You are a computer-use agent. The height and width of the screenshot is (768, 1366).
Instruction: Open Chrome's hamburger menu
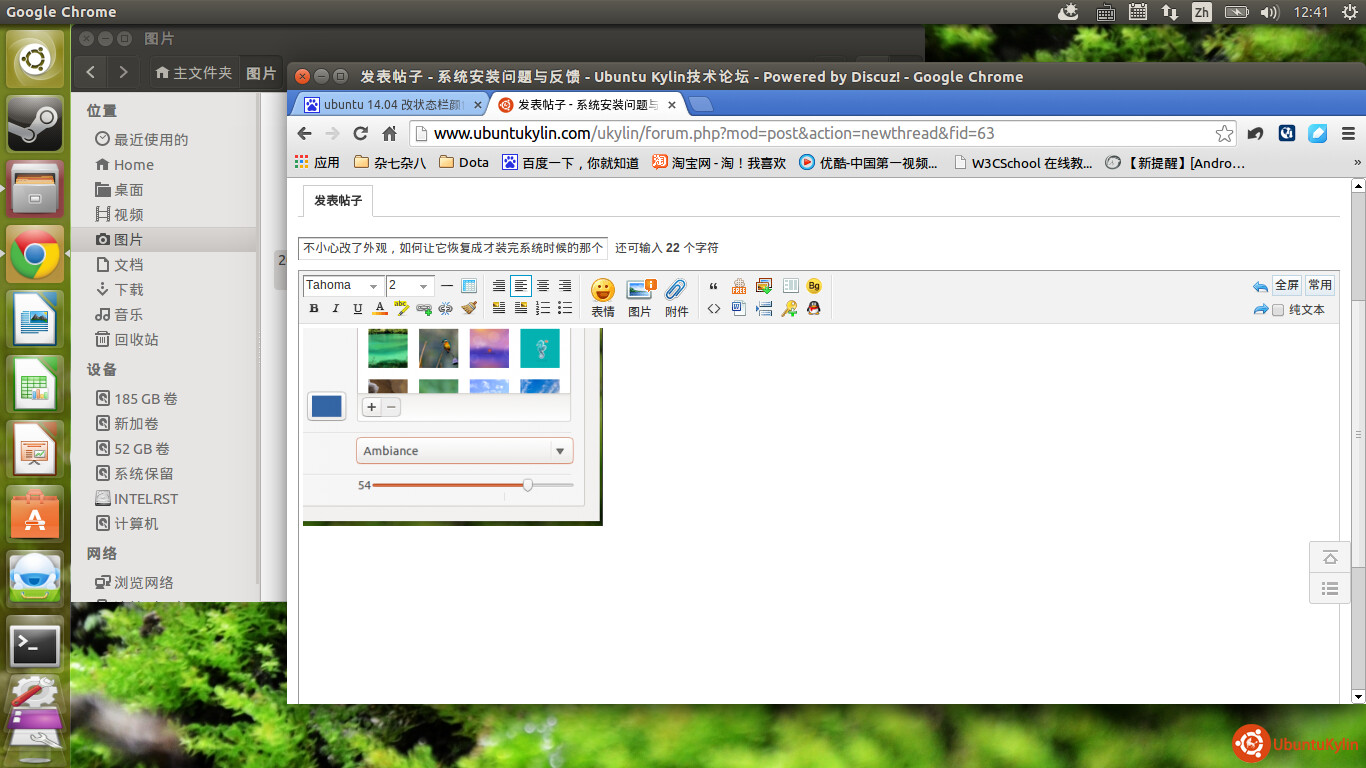pyautogui.click(x=1347, y=134)
